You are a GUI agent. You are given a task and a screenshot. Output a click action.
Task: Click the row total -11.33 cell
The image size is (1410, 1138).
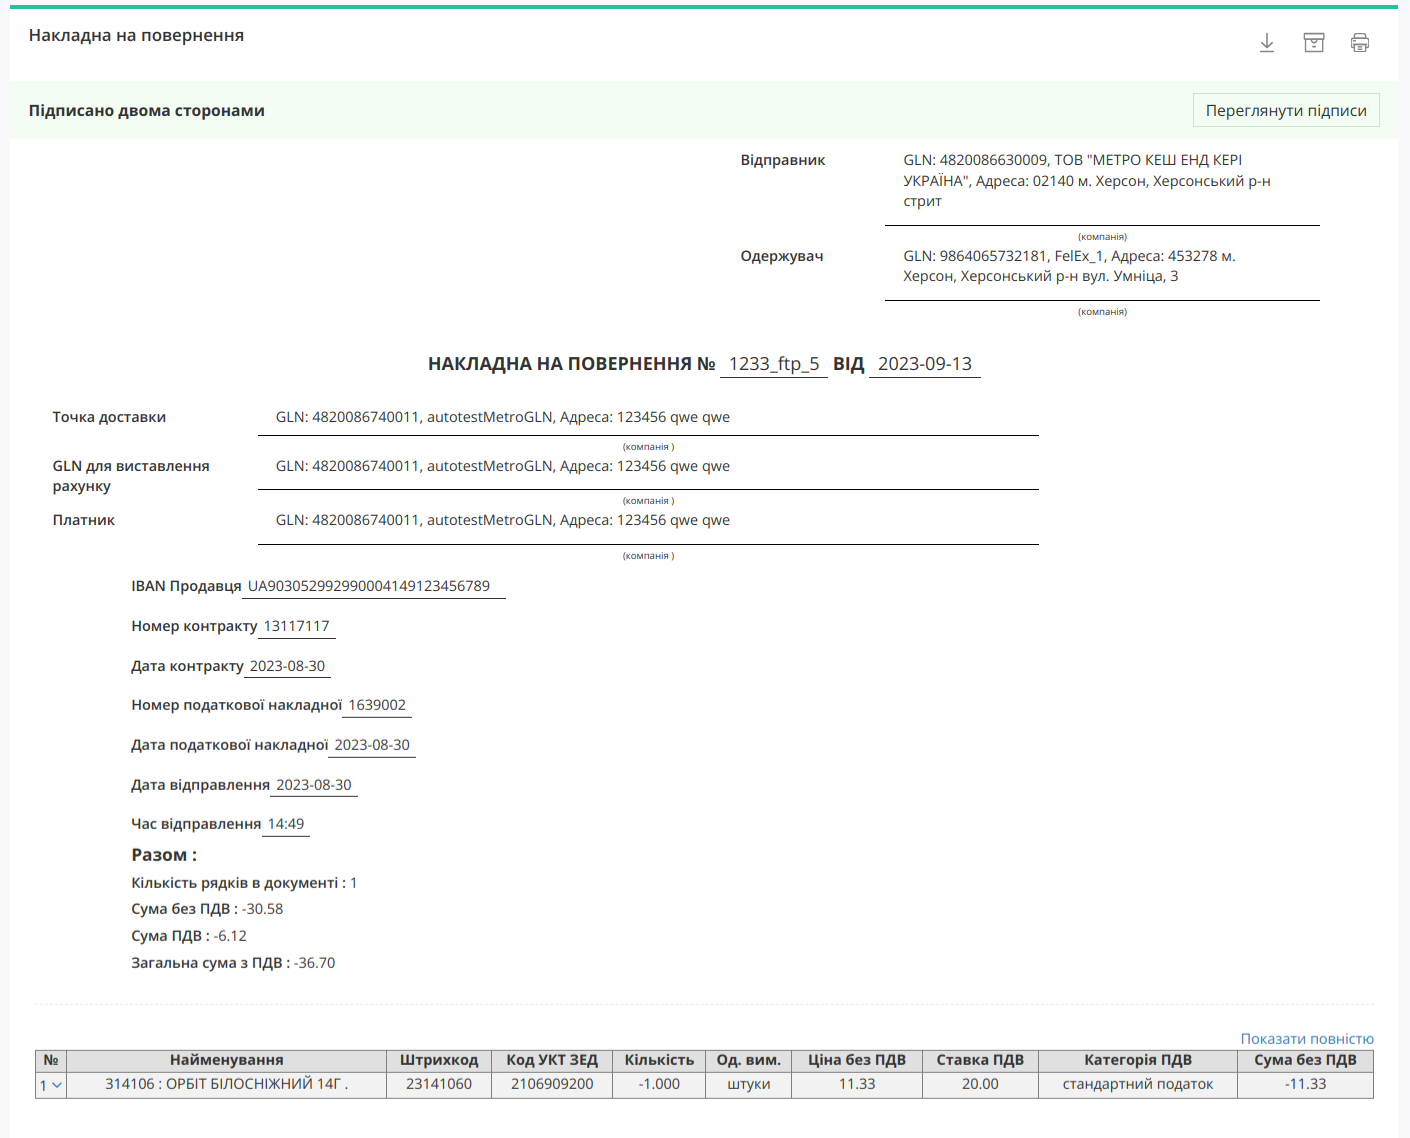[1306, 1084]
